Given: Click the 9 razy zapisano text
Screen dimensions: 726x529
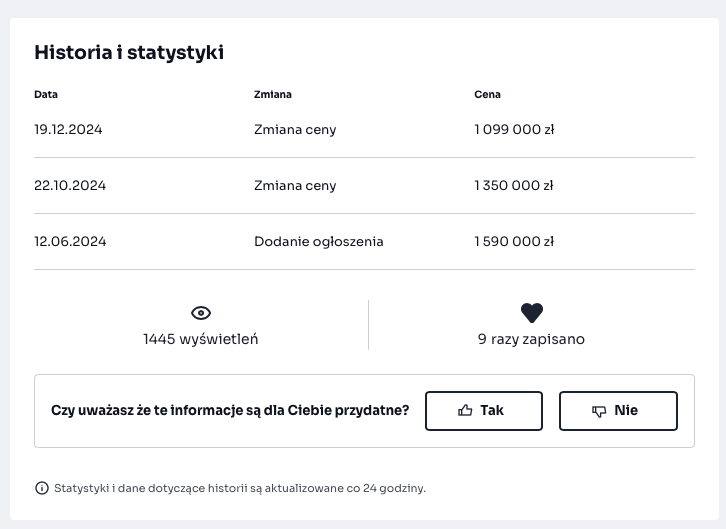Looking at the screenshot, I should pyautogui.click(x=531, y=339).
